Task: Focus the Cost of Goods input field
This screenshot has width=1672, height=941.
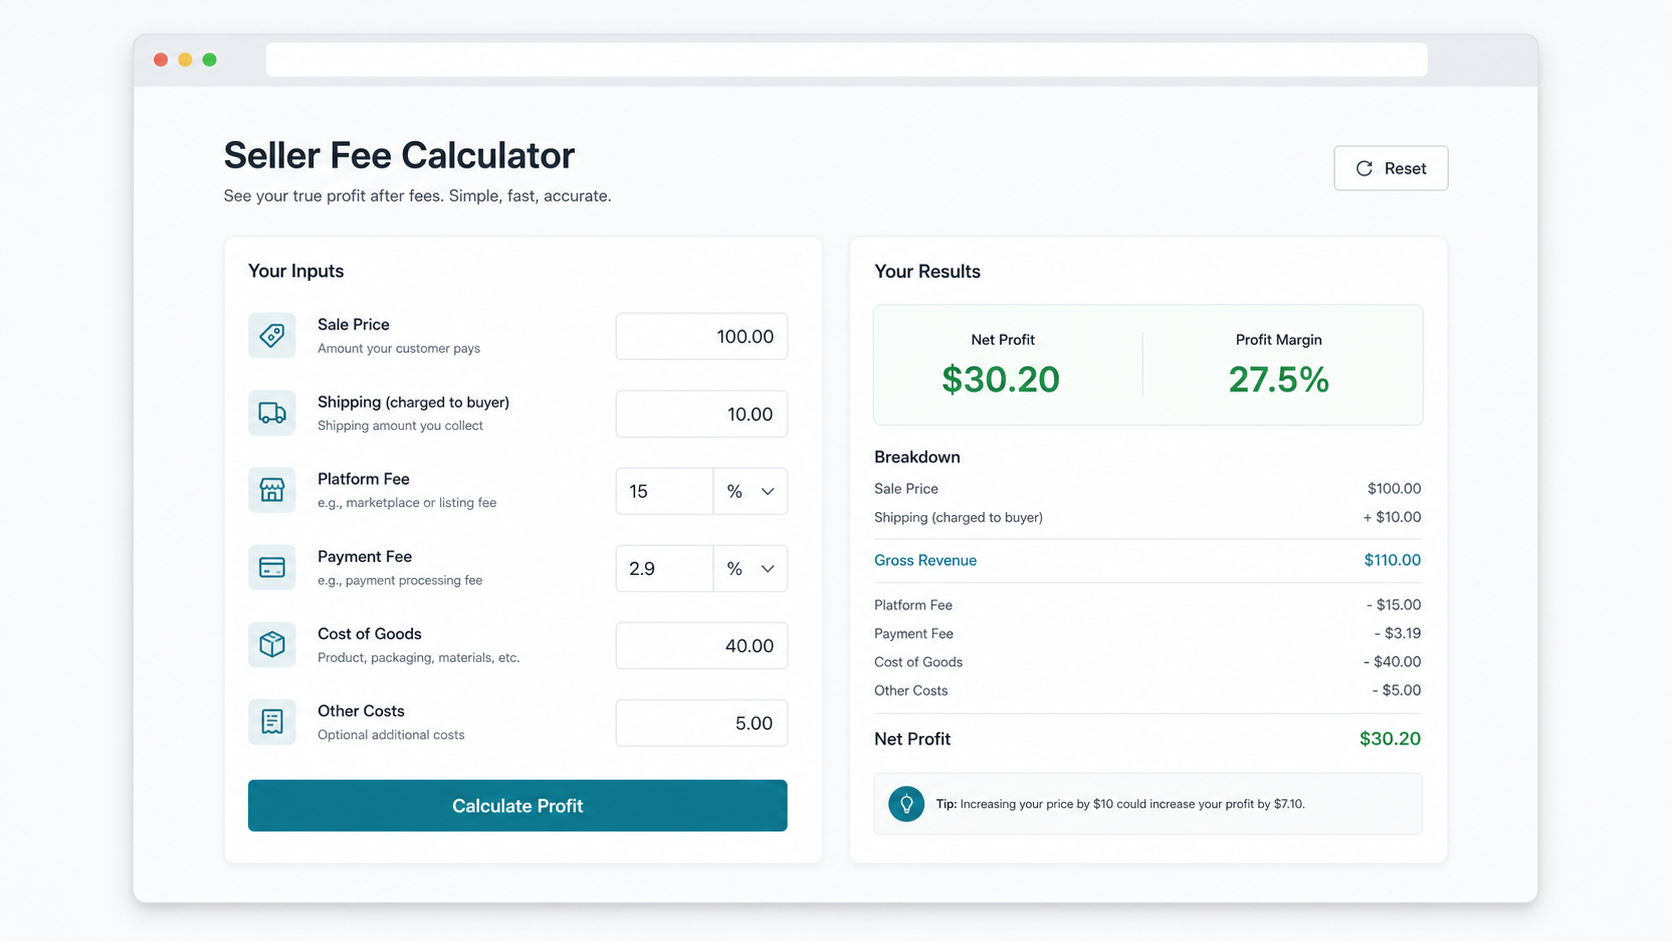Action: coord(701,646)
